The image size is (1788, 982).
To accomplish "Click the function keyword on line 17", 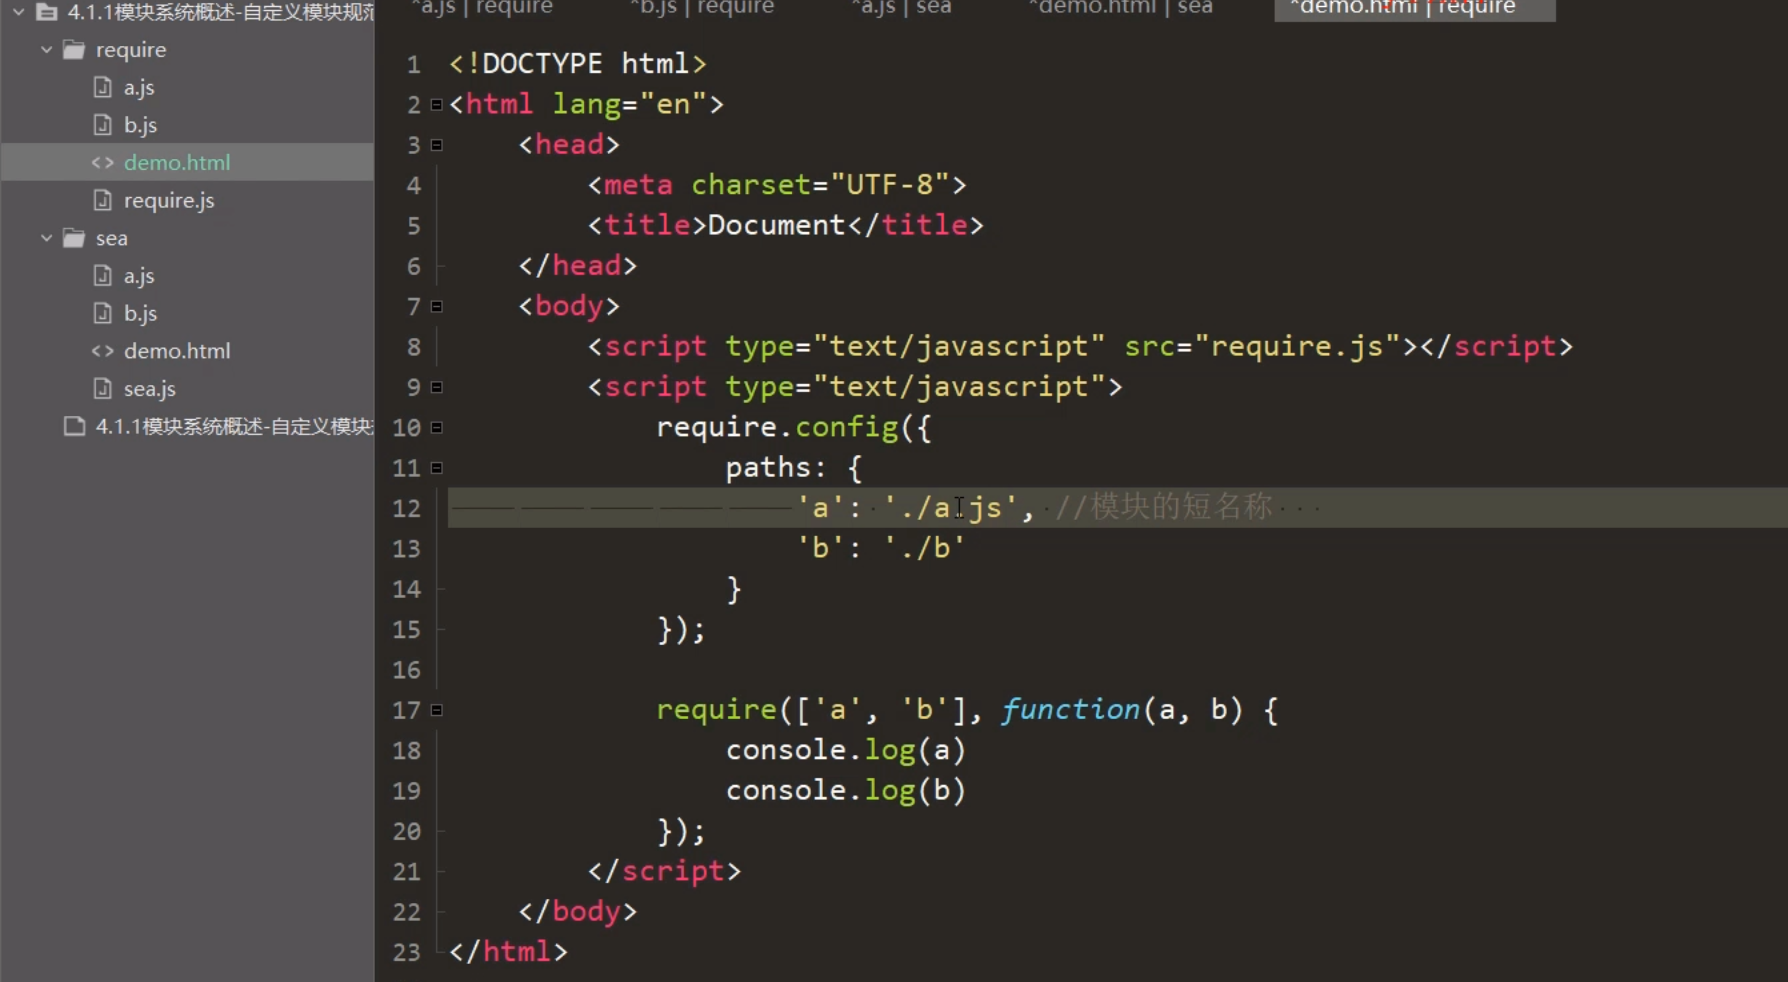I will (x=1070, y=710).
